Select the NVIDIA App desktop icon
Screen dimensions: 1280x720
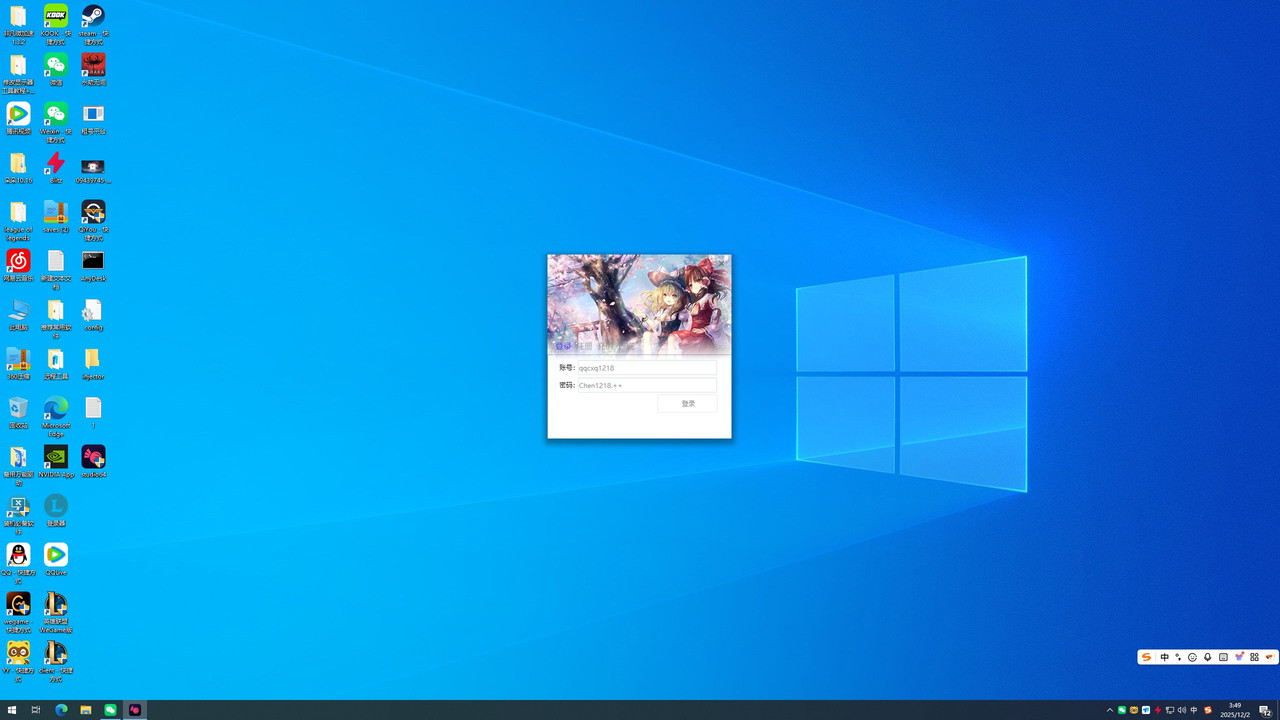(x=56, y=462)
